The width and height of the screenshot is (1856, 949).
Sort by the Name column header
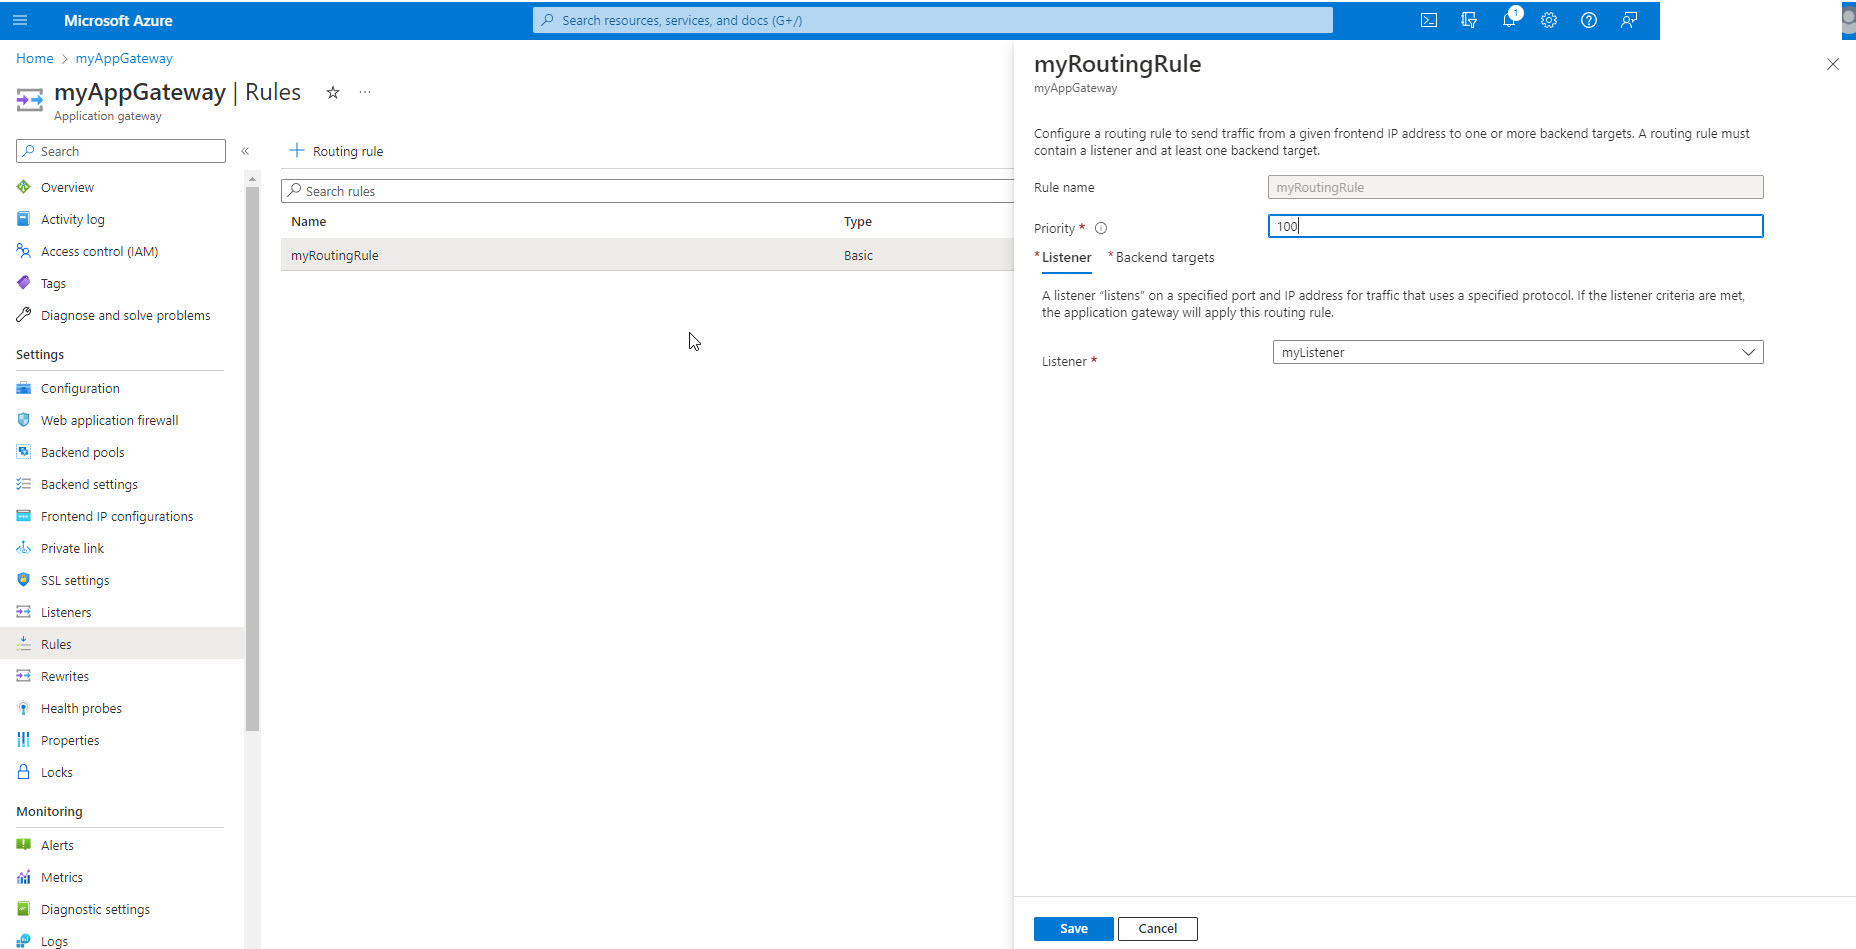click(x=308, y=221)
